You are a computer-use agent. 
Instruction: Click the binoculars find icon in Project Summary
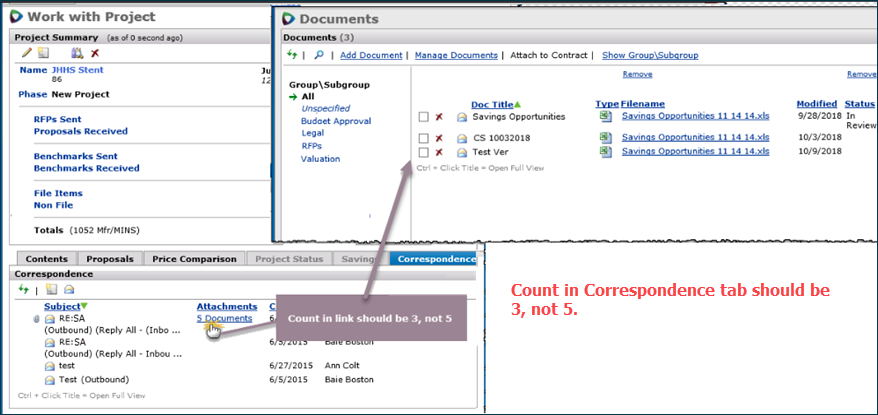pos(77,53)
